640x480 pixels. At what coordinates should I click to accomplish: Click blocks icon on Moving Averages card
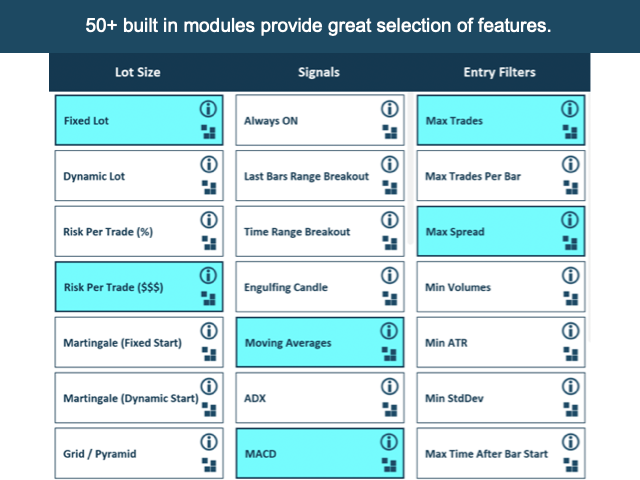(x=389, y=354)
